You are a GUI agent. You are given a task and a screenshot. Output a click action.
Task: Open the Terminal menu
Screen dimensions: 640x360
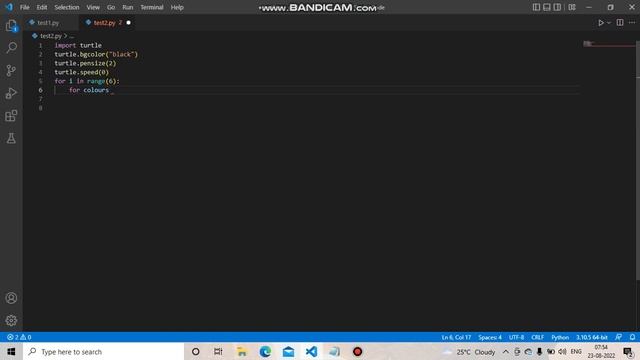point(152,7)
